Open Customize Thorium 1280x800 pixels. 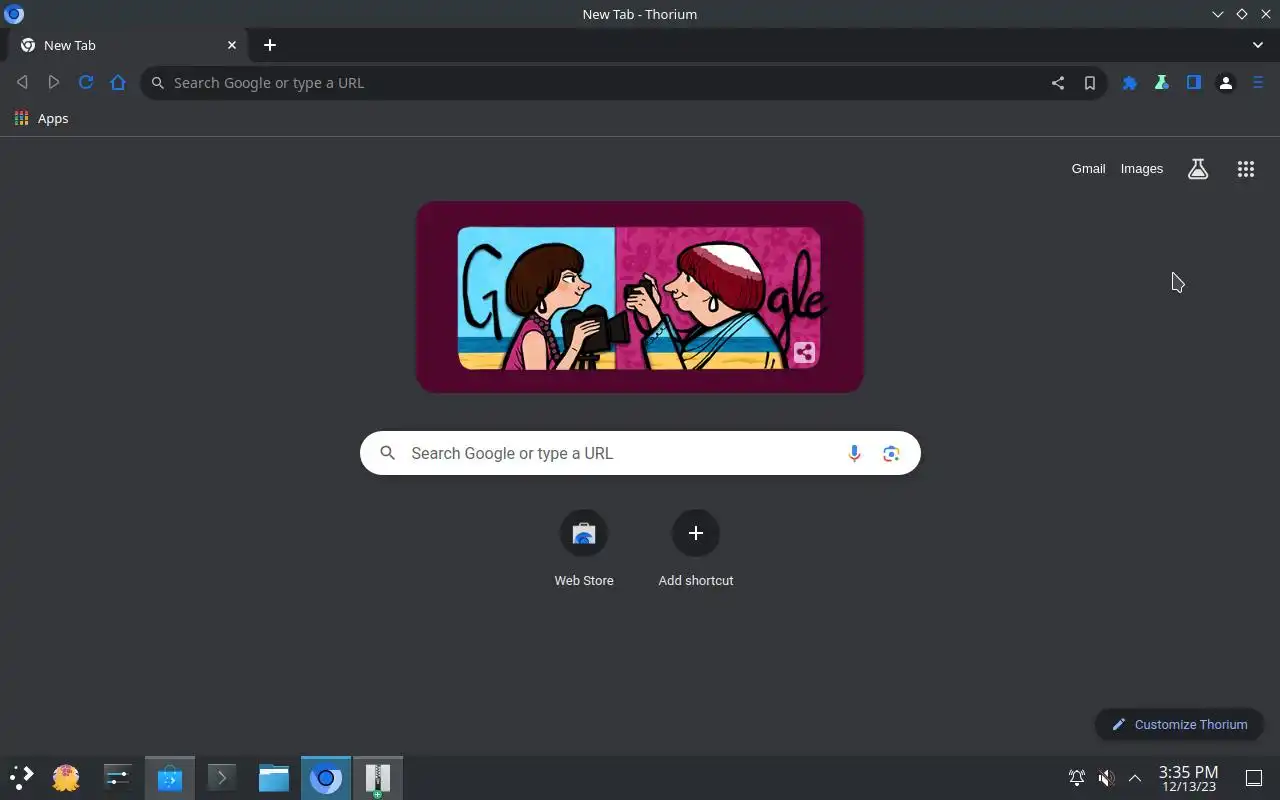(1180, 724)
